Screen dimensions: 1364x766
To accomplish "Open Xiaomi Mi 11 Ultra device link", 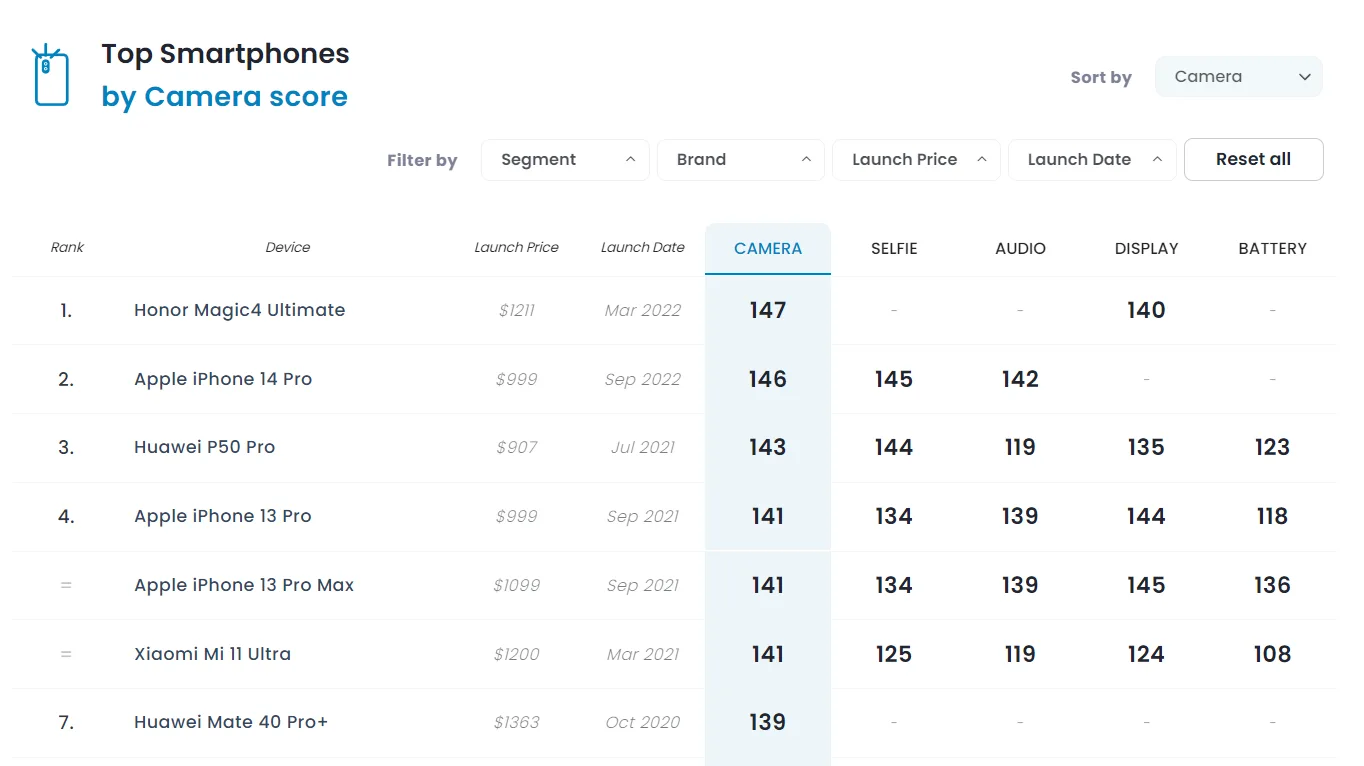I will point(213,654).
